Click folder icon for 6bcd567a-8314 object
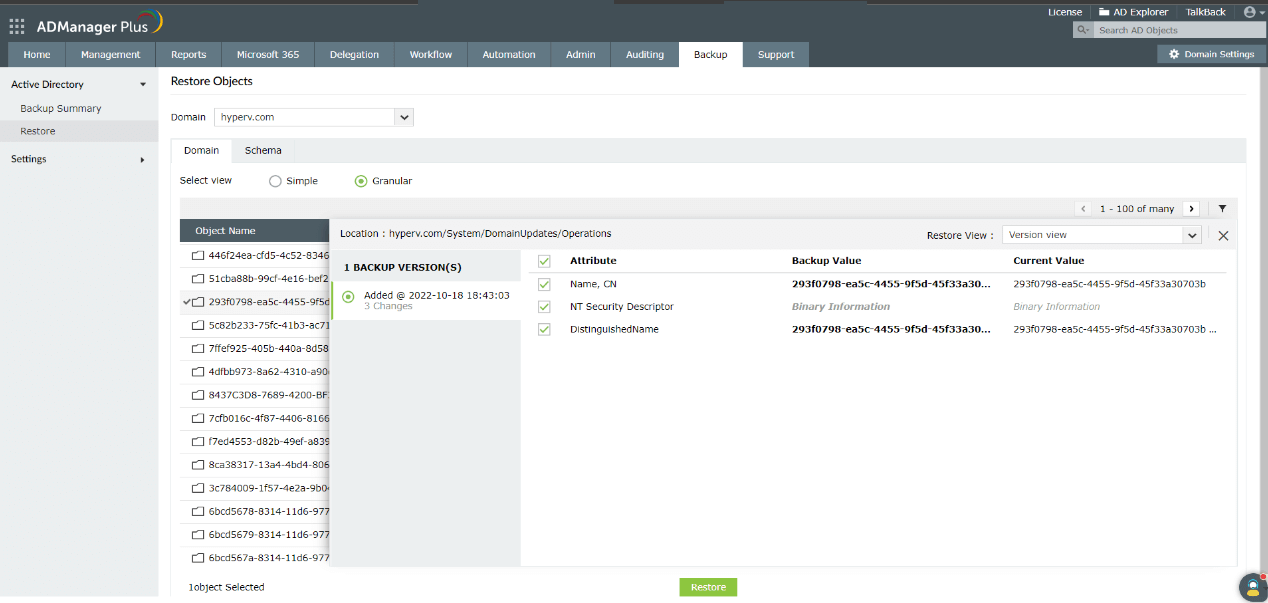Viewport: 1268px width, 603px height. click(198, 558)
